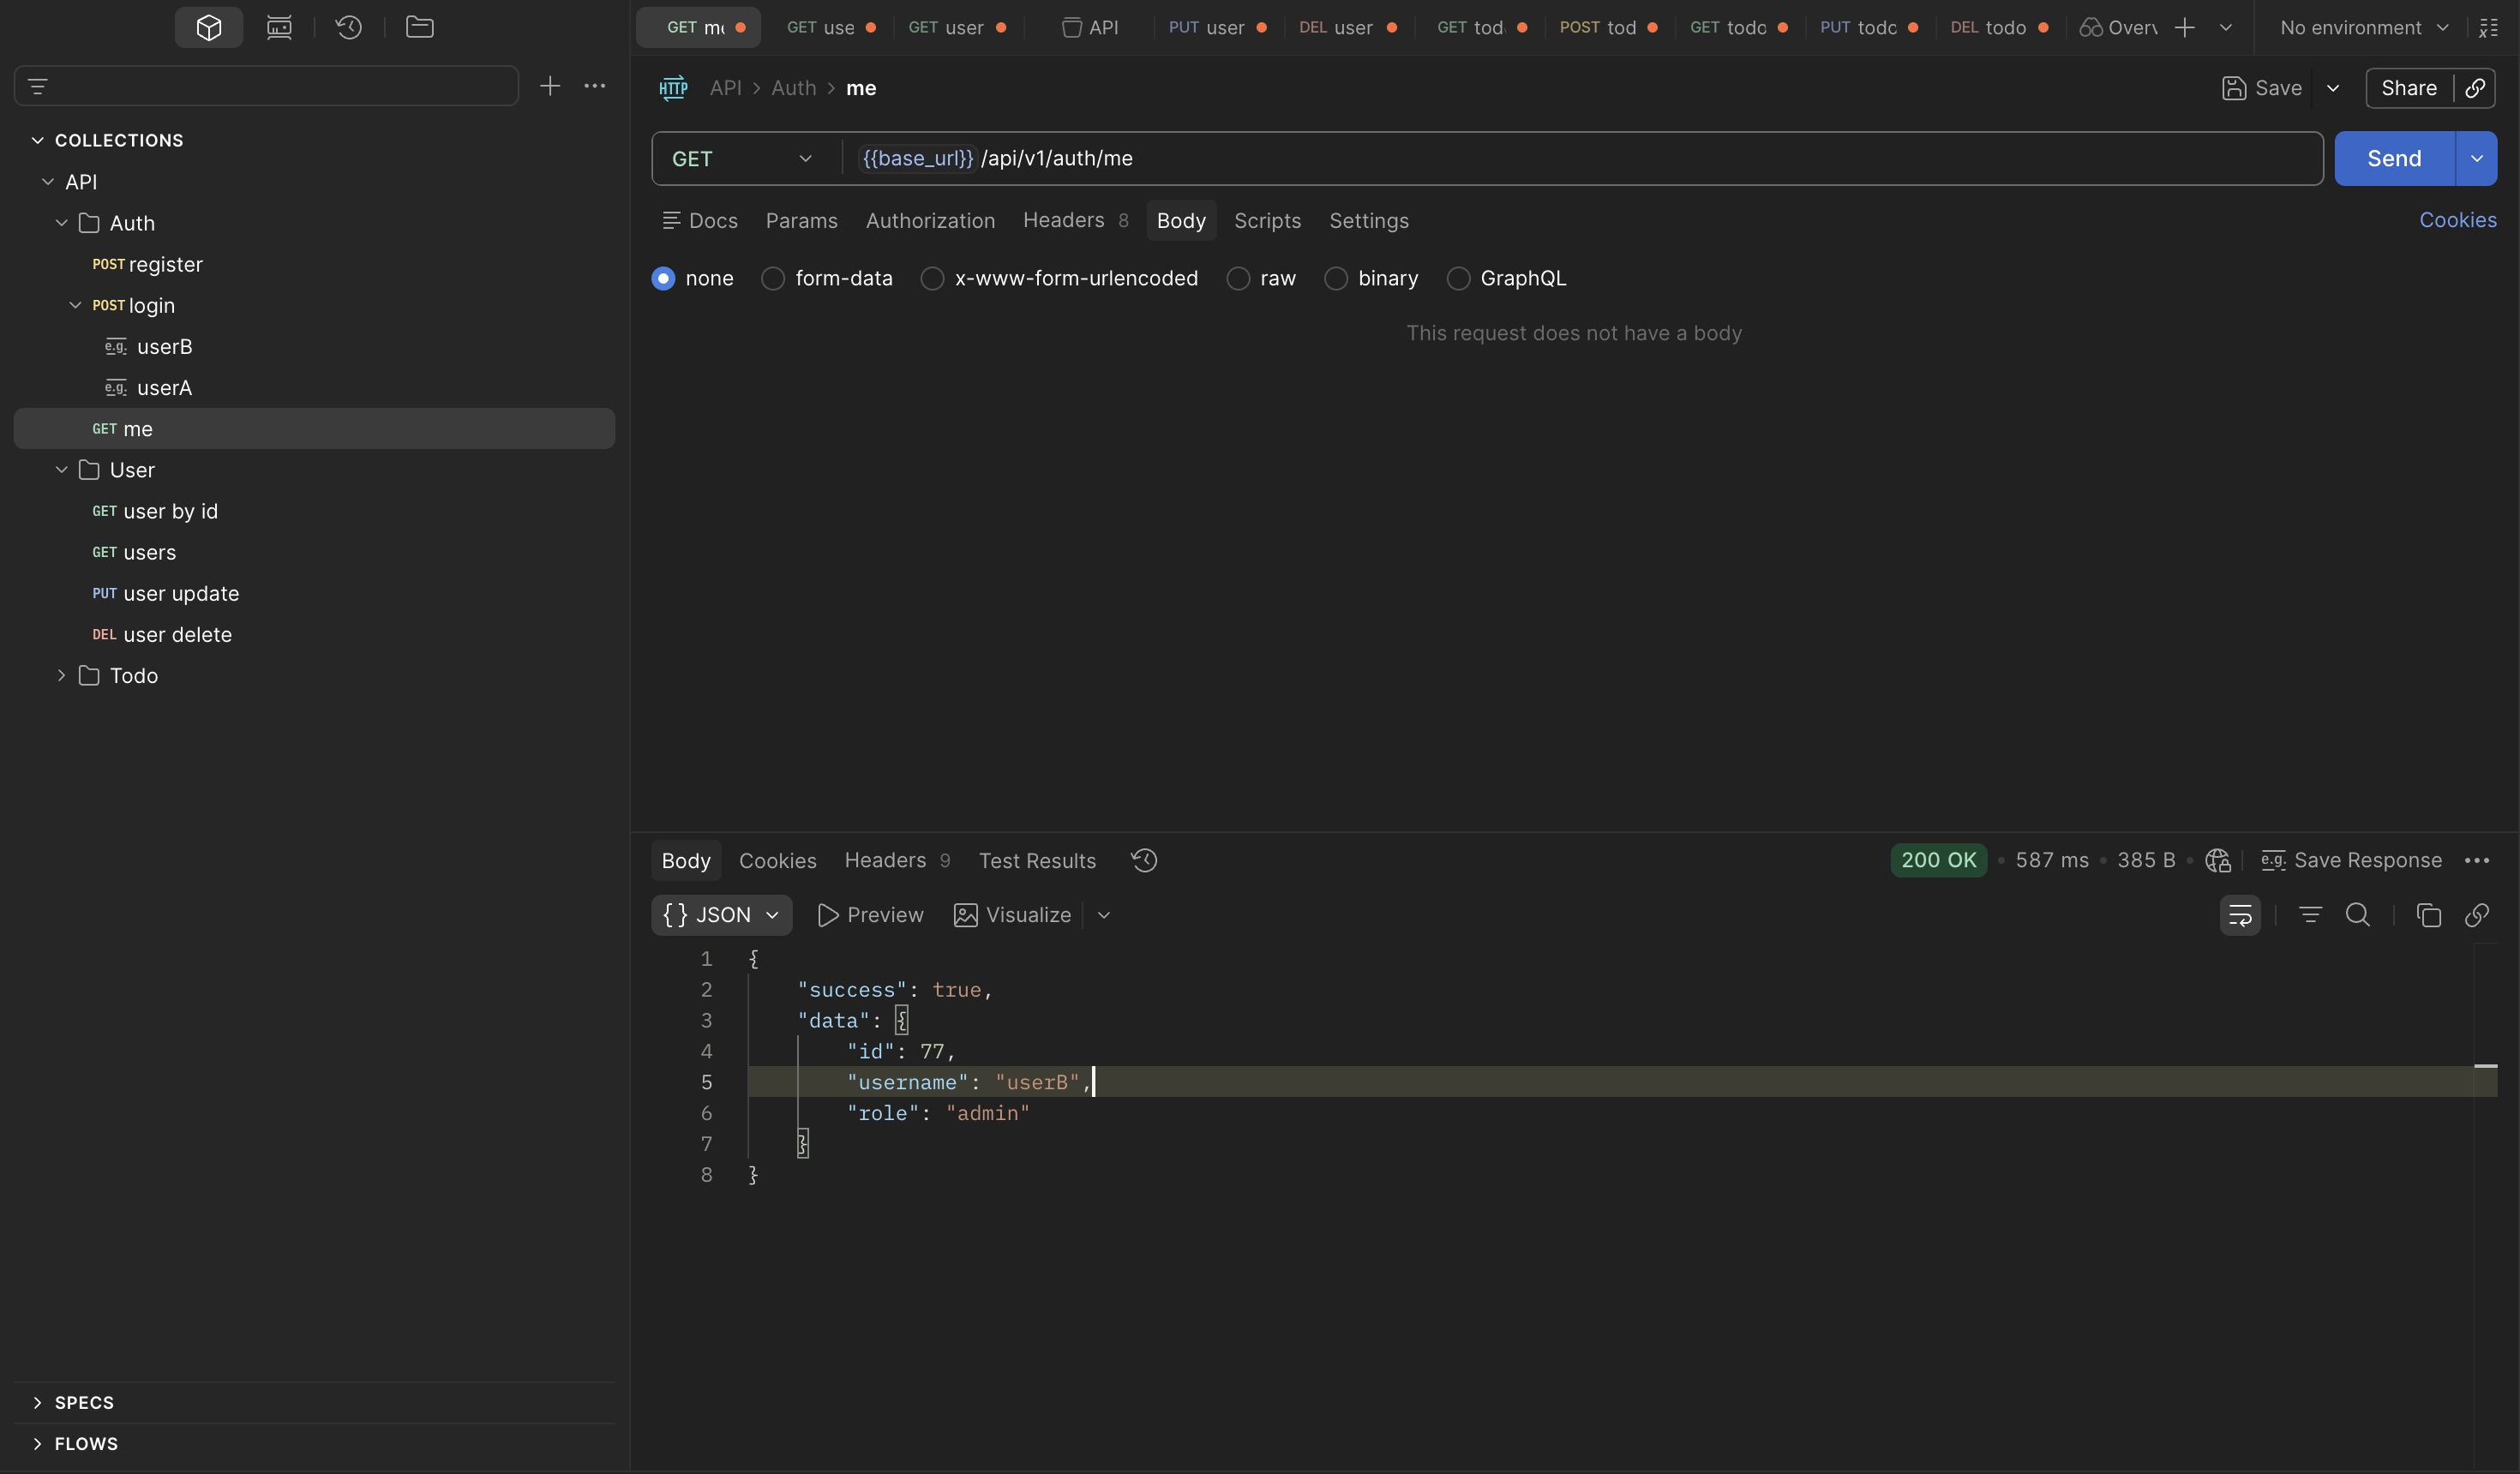Viewport: 2520px width, 1474px height.
Task: Search within the response body
Action: [x=2358, y=915]
